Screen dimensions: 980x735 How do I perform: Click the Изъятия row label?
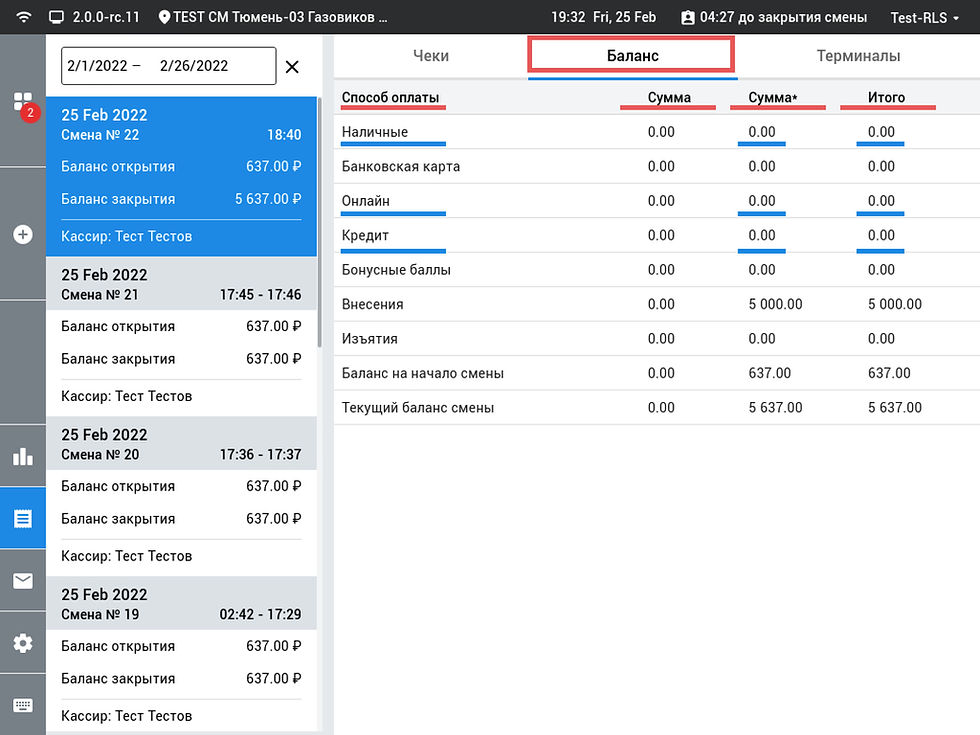tap(369, 339)
